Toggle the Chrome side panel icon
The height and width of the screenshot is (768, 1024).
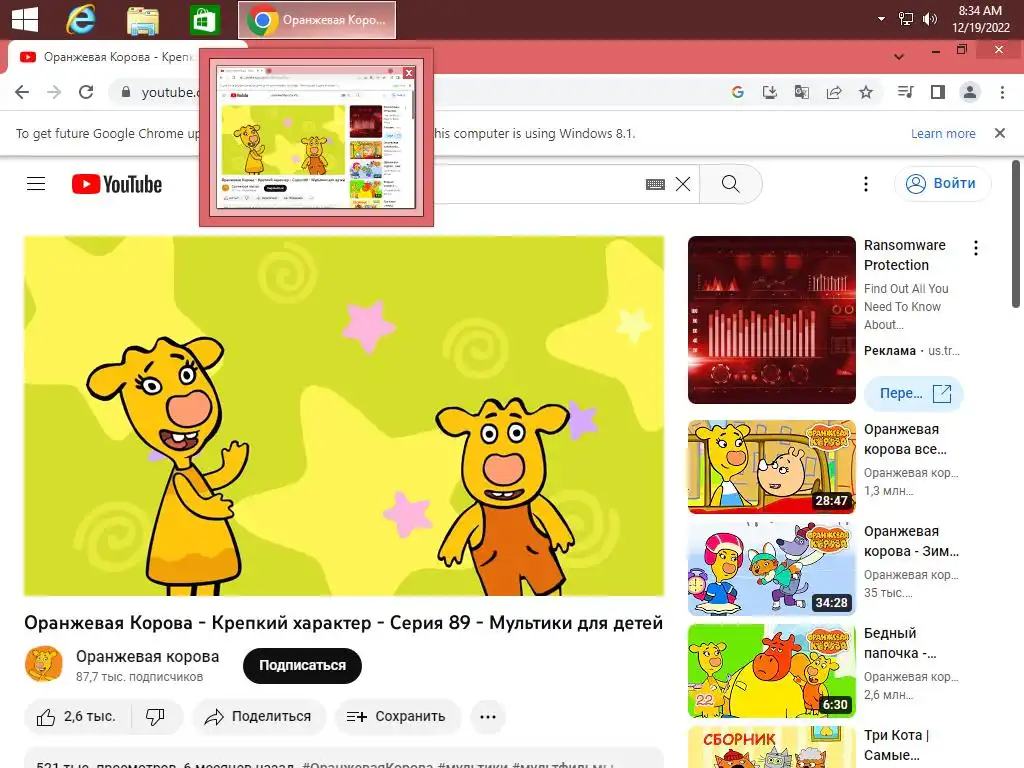click(938, 92)
